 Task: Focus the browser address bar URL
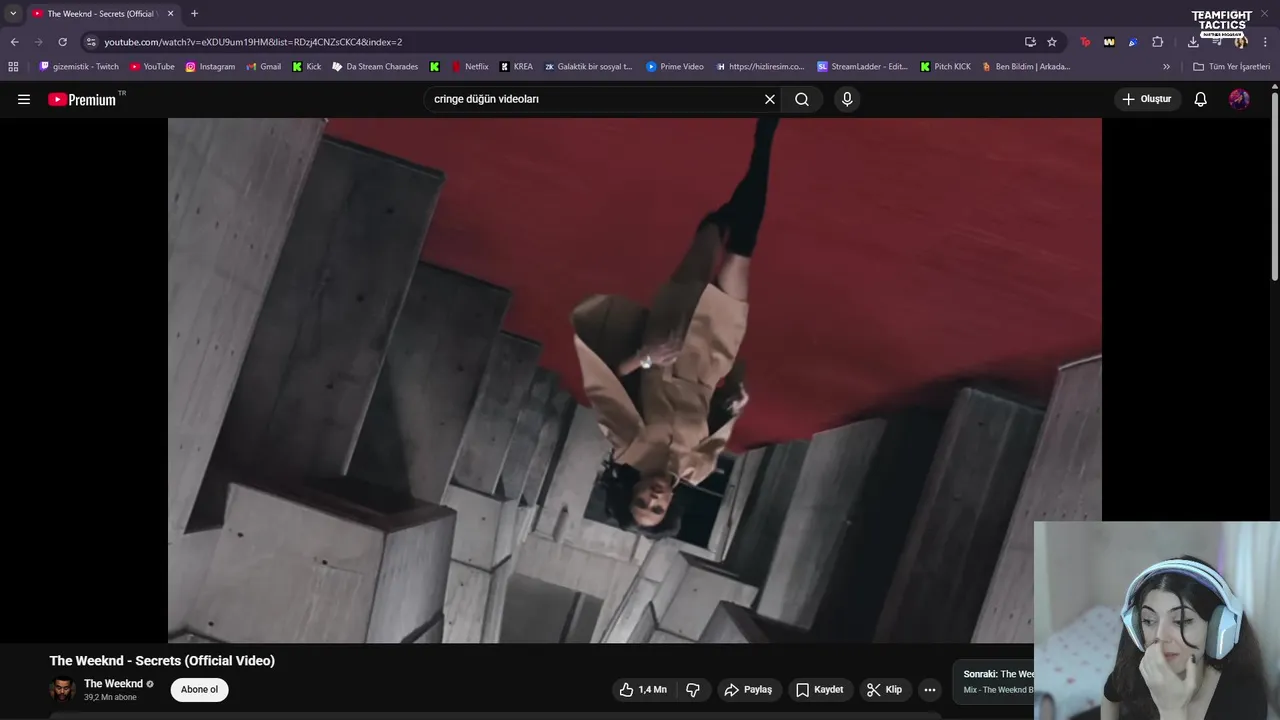[253, 42]
